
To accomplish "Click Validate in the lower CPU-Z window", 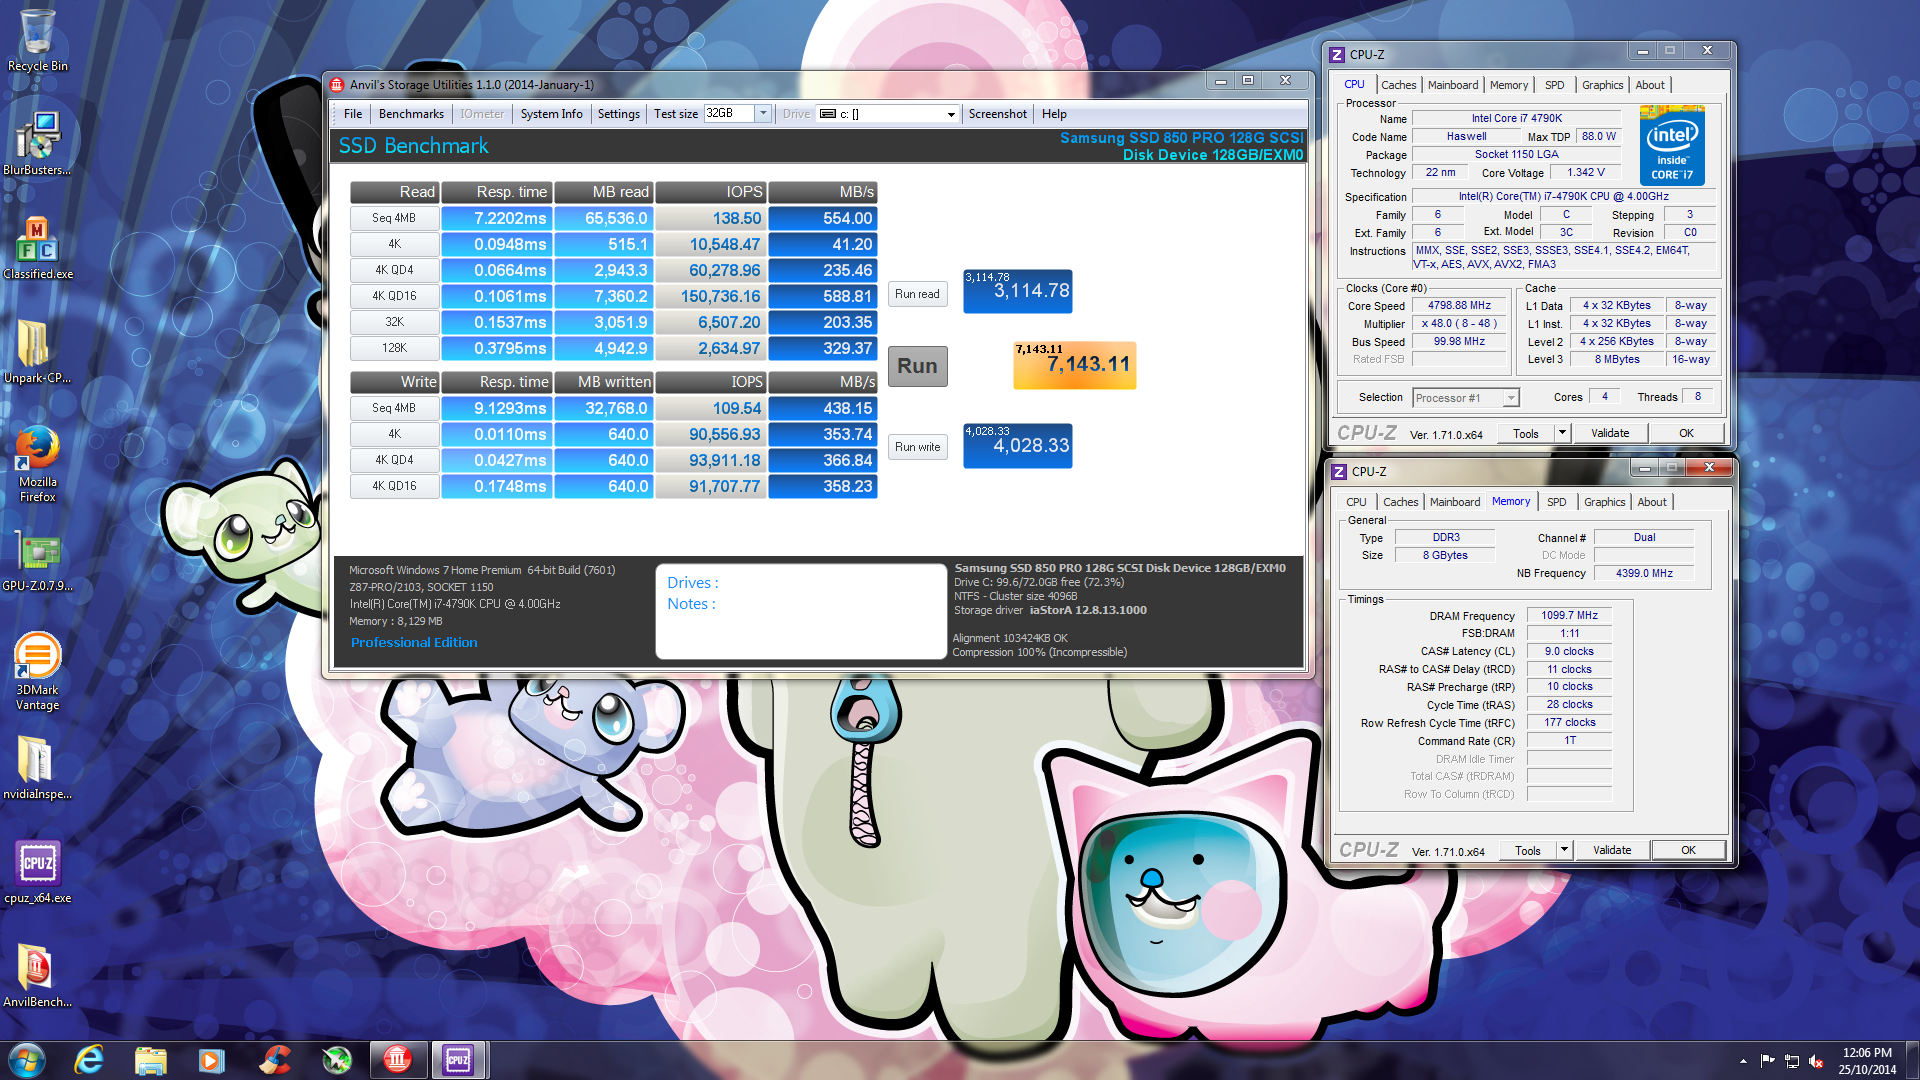I will [x=1611, y=850].
